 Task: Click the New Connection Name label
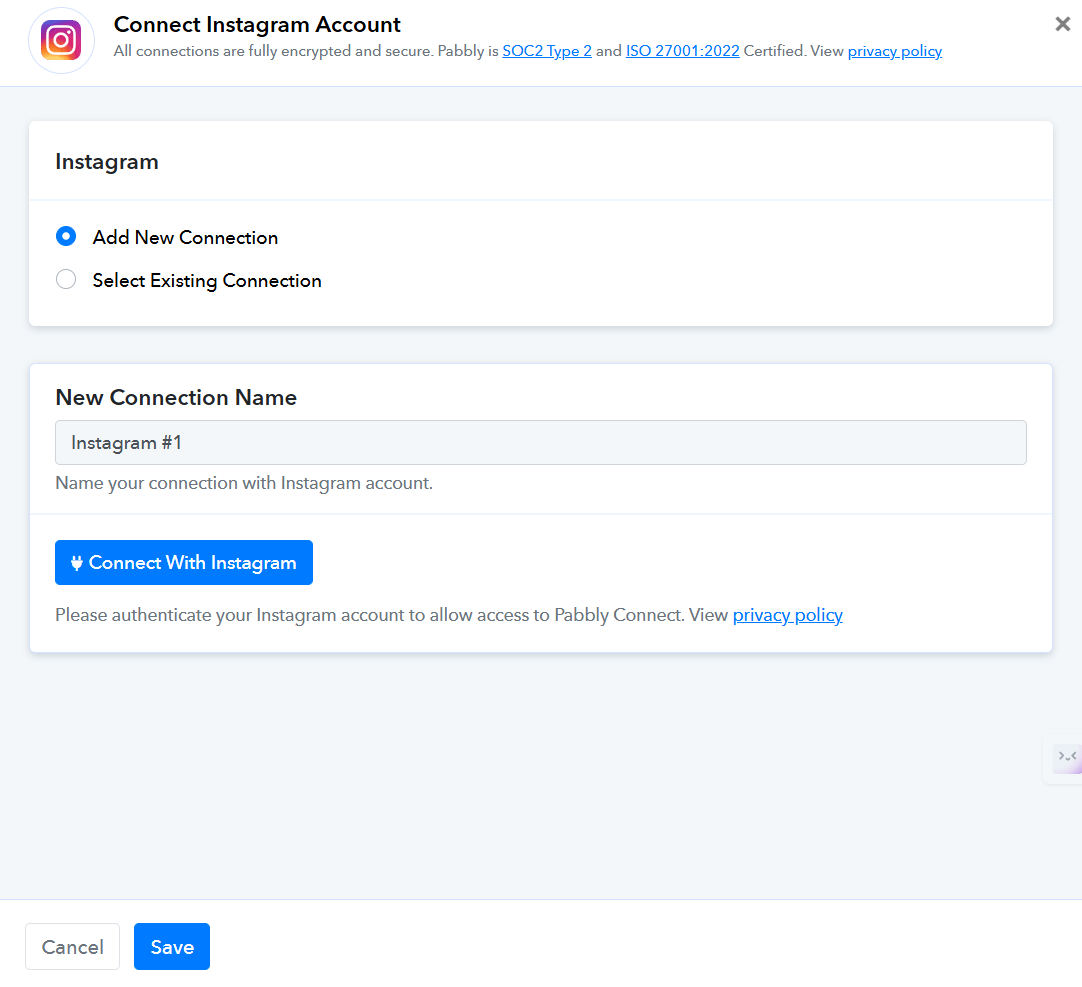pyautogui.click(x=176, y=398)
